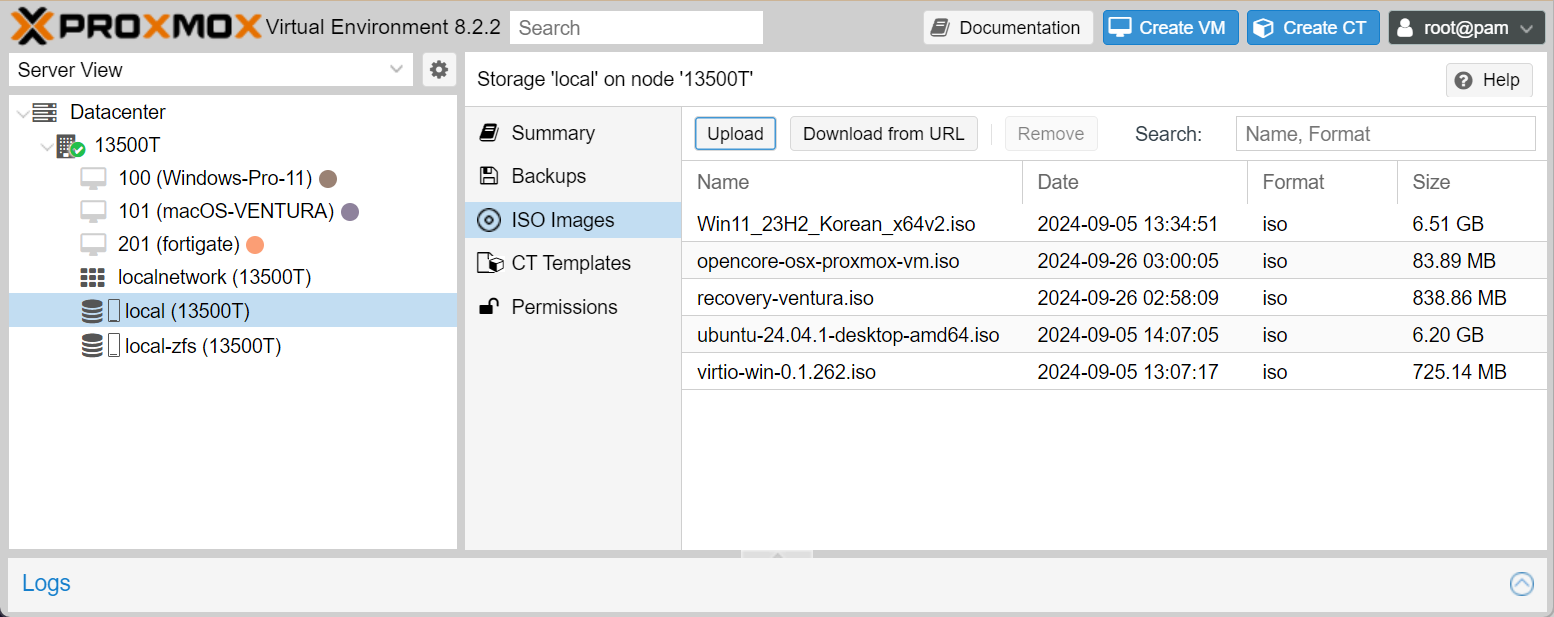The image size is (1554, 617).
Task: Click the 13500T node icon
Action: click(70, 146)
